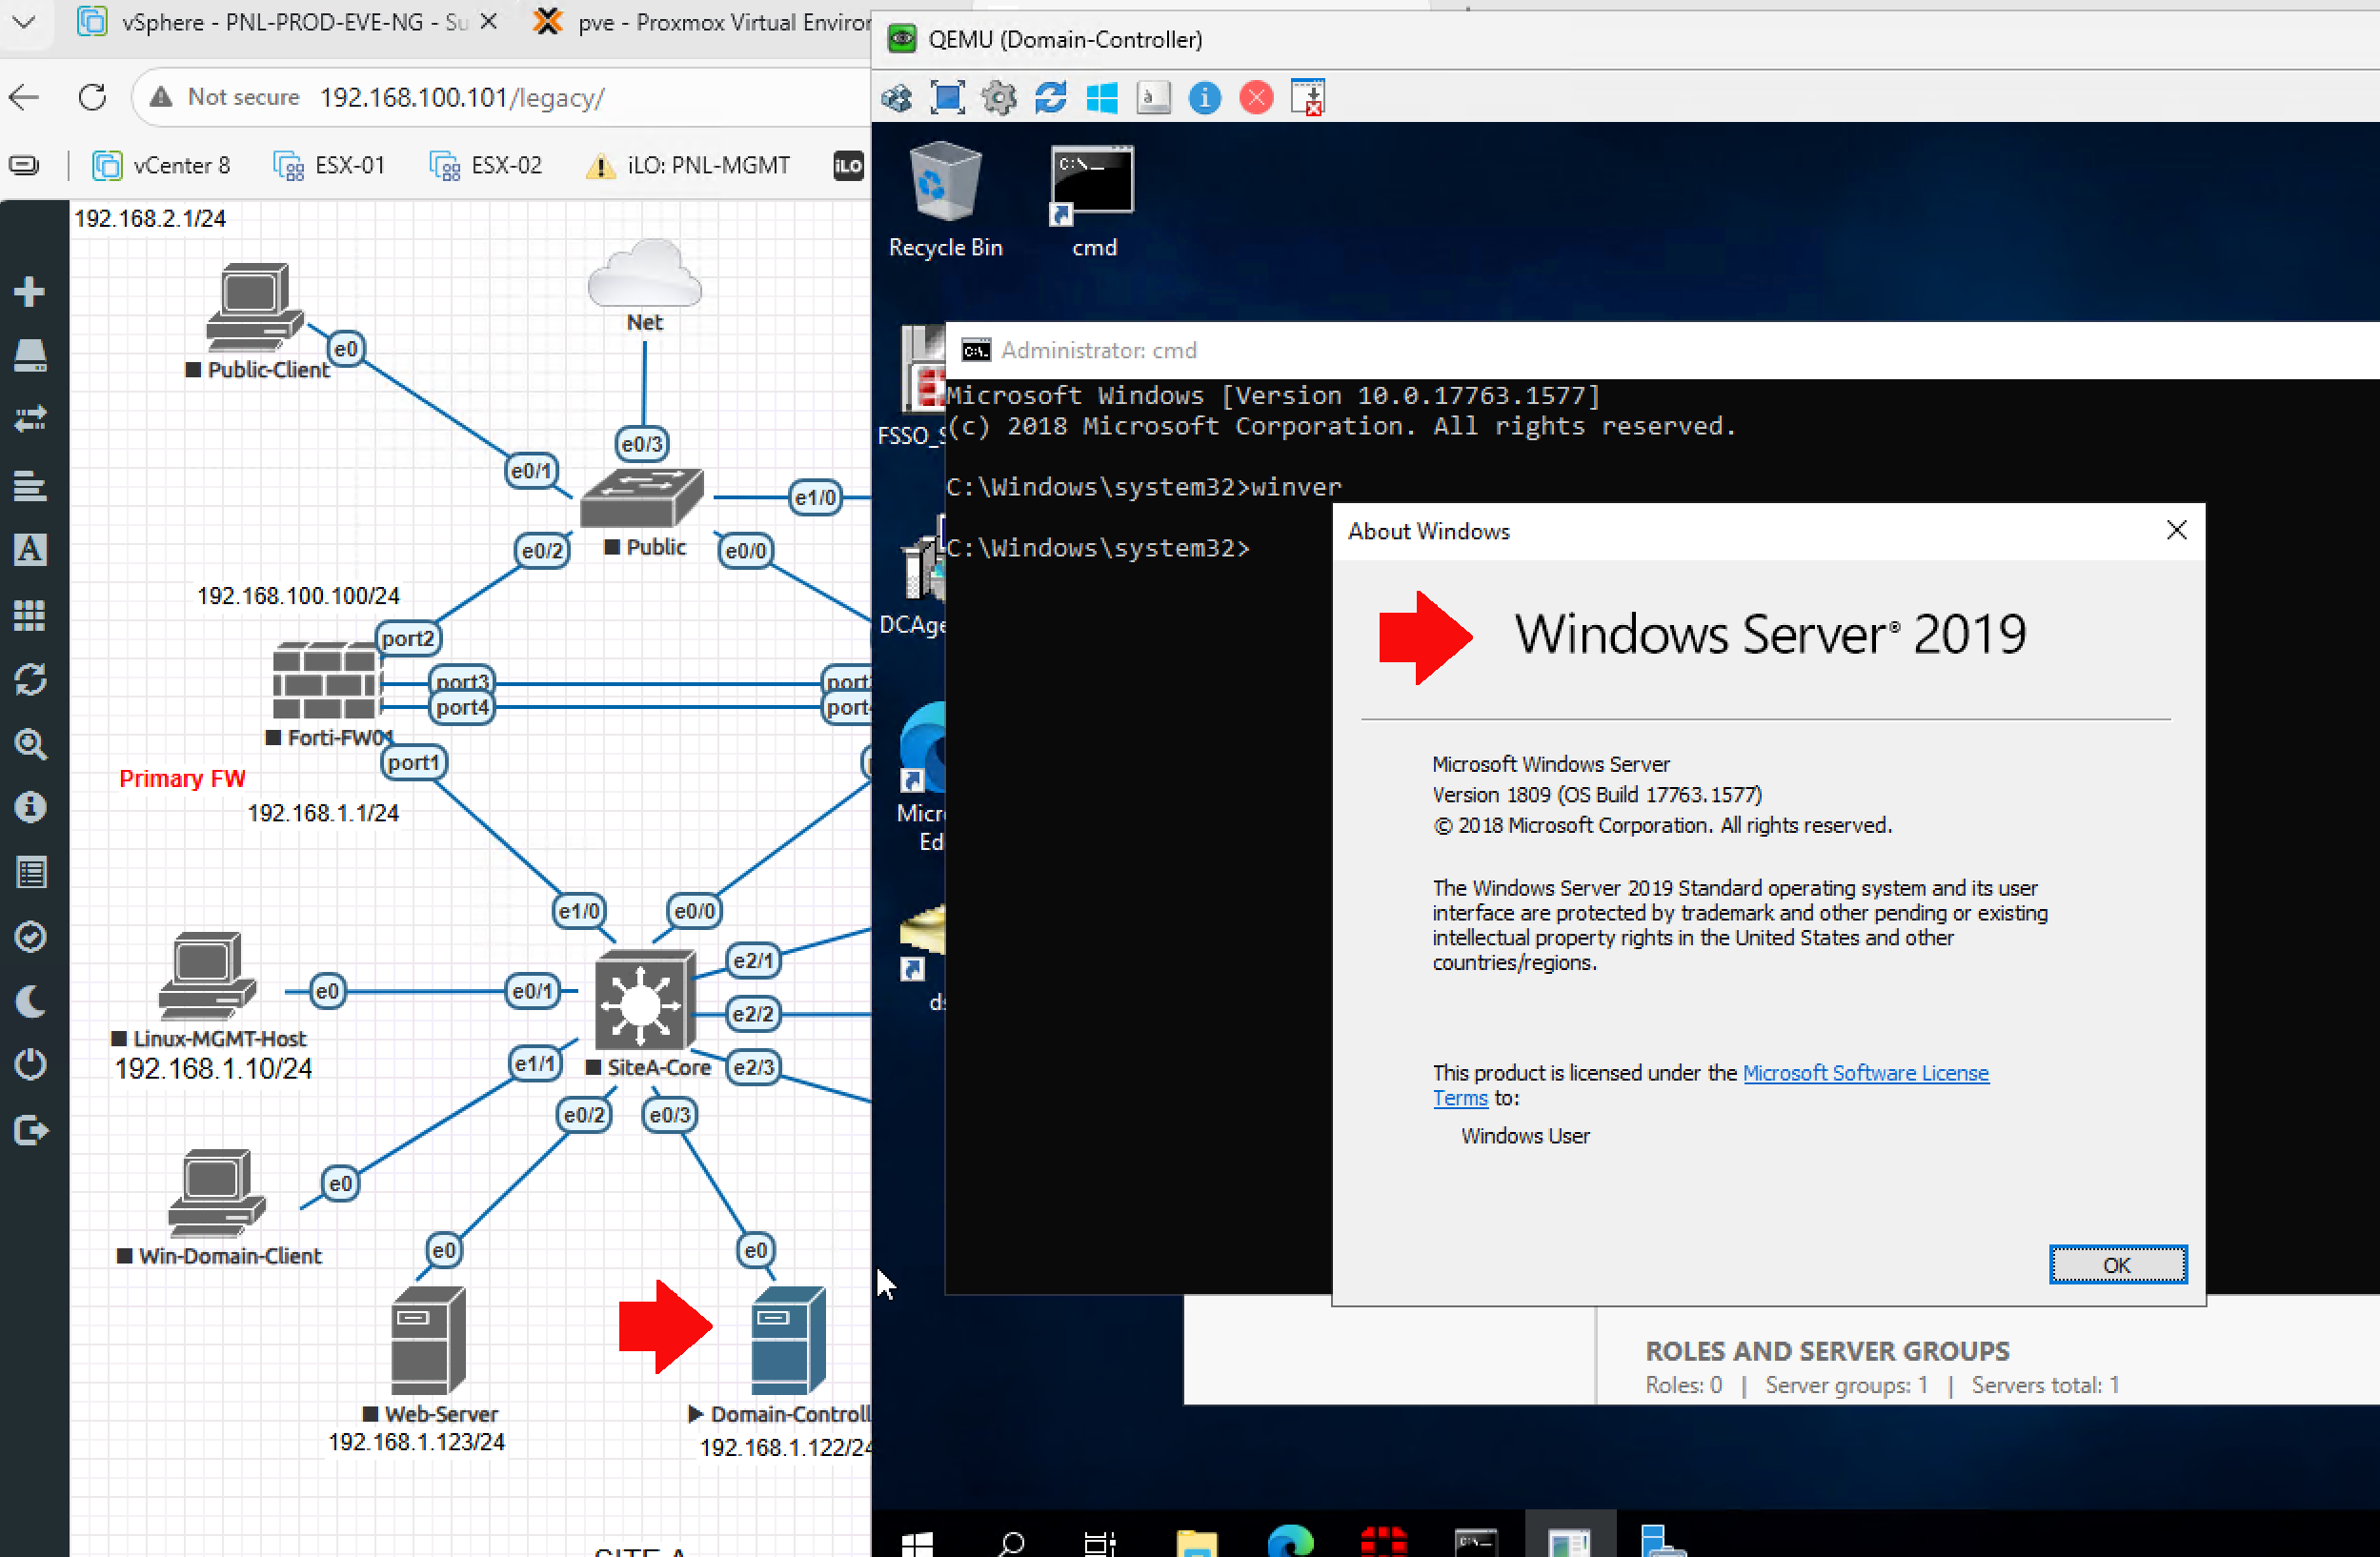Open the gear settings icon in the viewer toolbar
This screenshot has width=2380, height=1557.
coord(998,97)
